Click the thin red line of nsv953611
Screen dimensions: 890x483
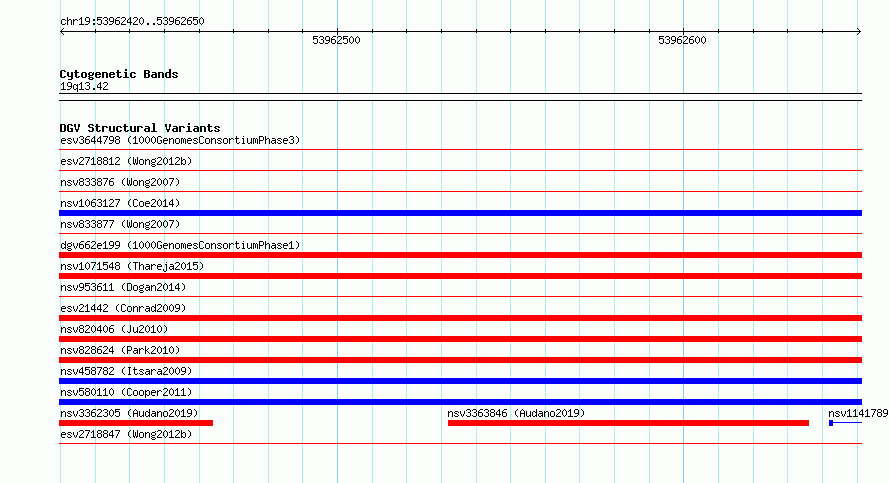click(460, 297)
